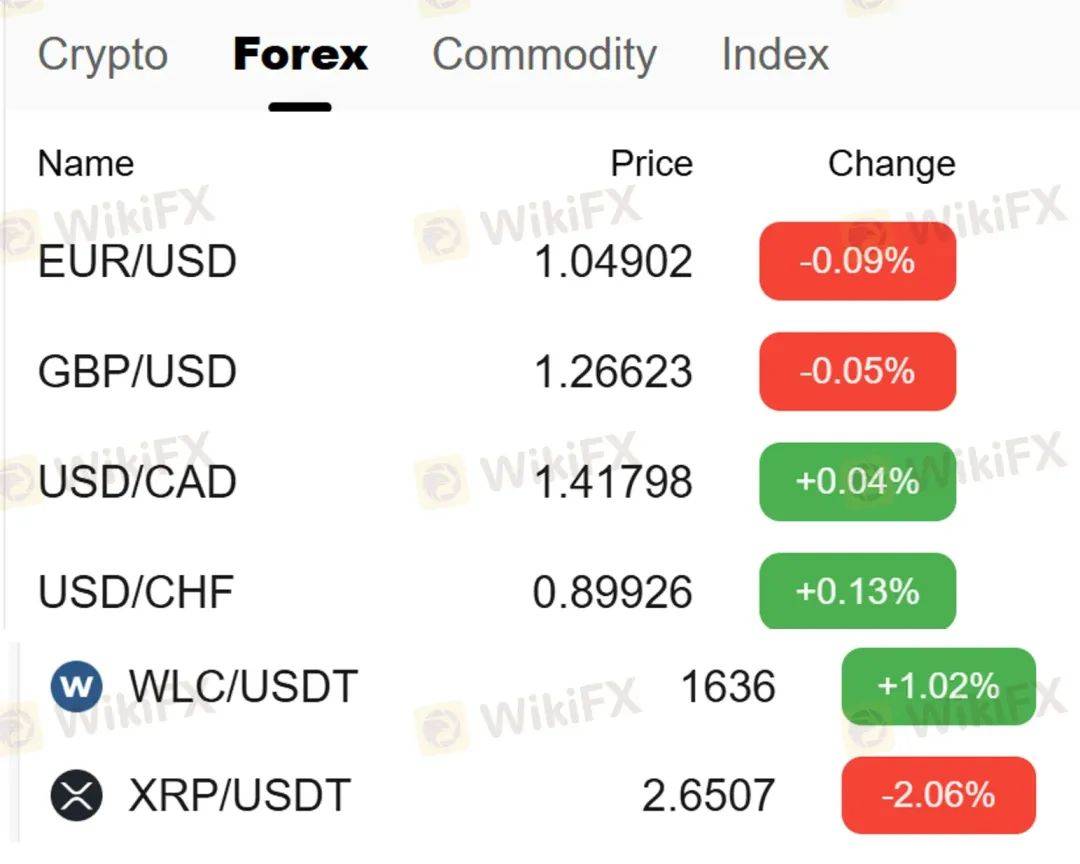
Task: Click the +1.02% change badge
Action: click(x=939, y=686)
